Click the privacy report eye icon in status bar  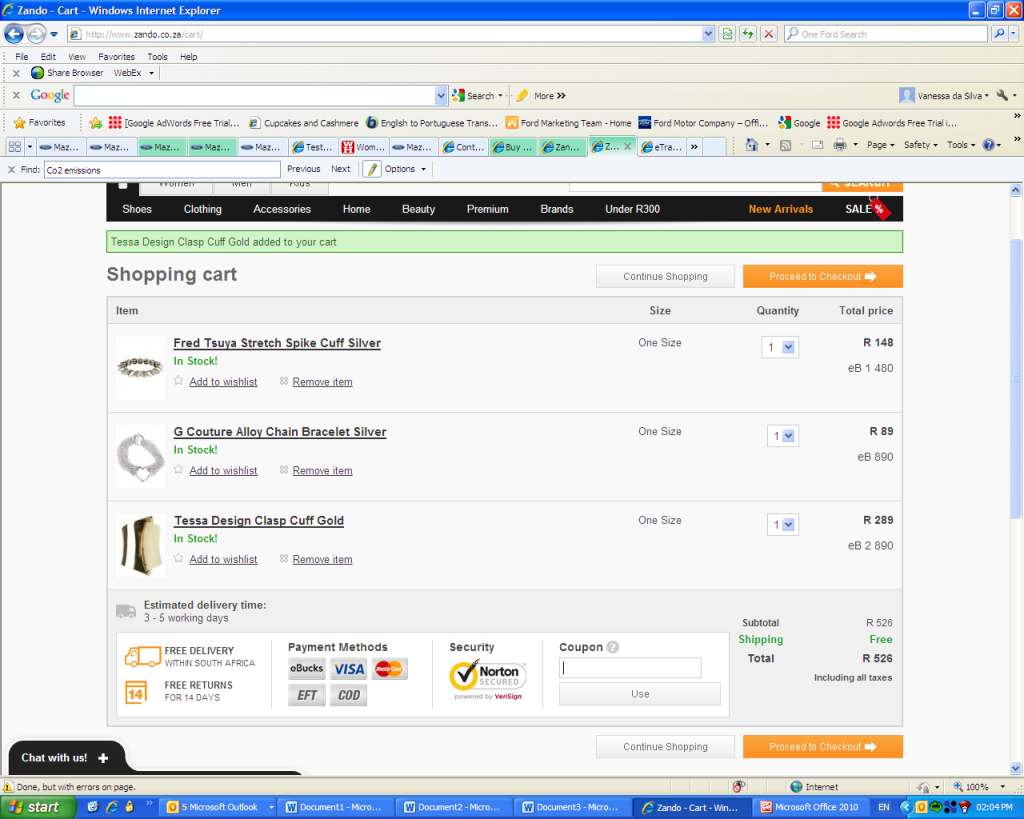[x=739, y=786]
